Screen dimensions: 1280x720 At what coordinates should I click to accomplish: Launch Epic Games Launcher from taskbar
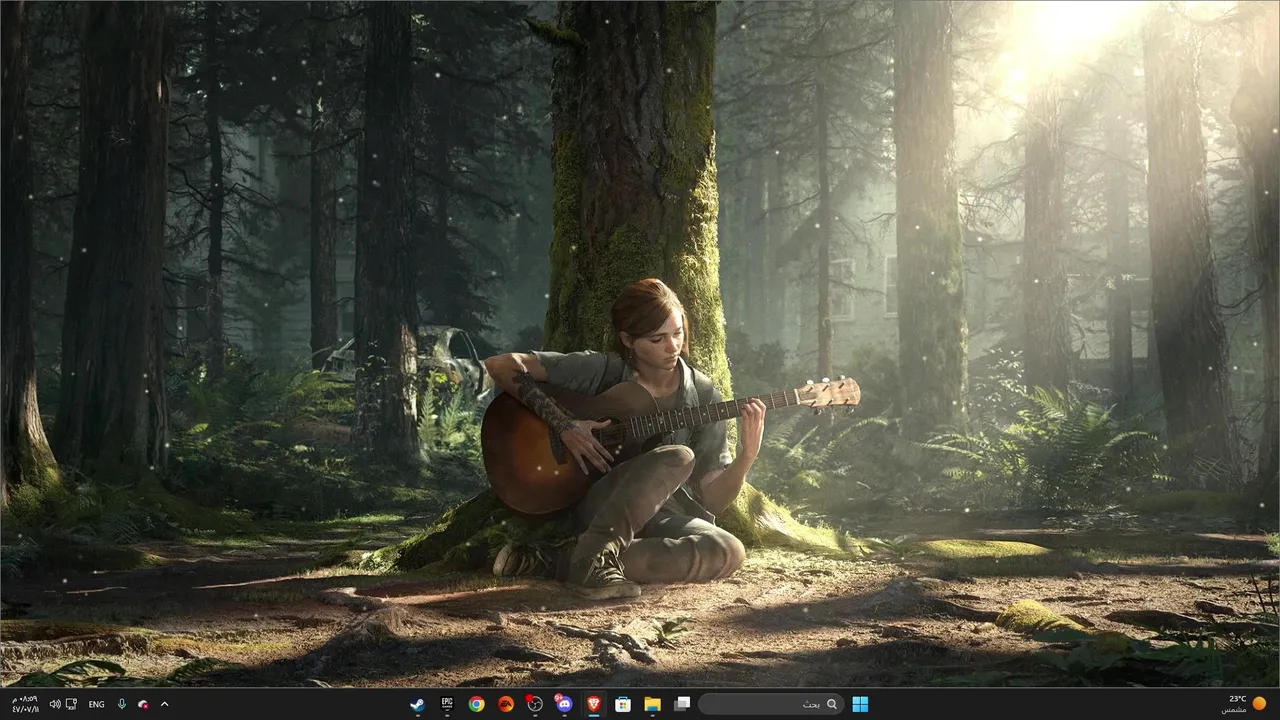pyautogui.click(x=447, y=704)
